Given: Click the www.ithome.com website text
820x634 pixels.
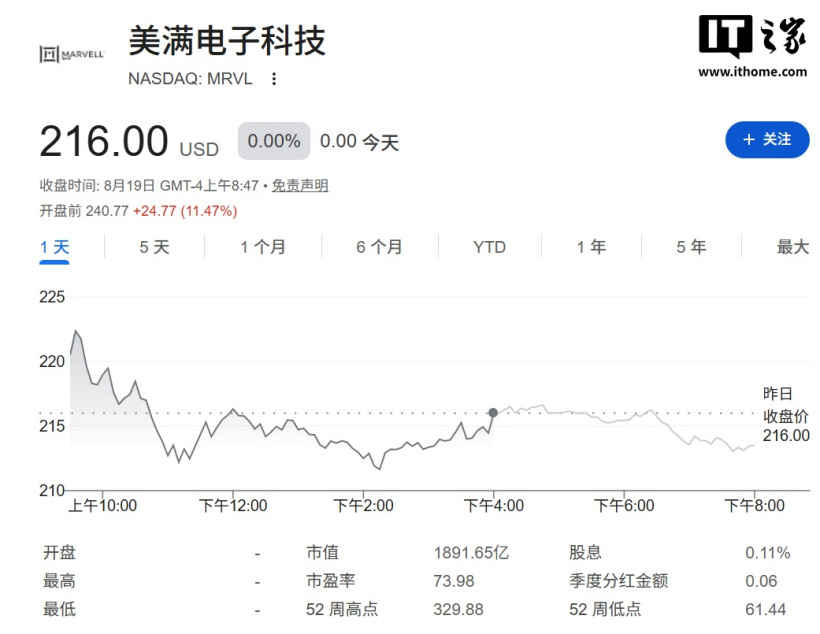Looking at the screenshot, I should point(753,72).
